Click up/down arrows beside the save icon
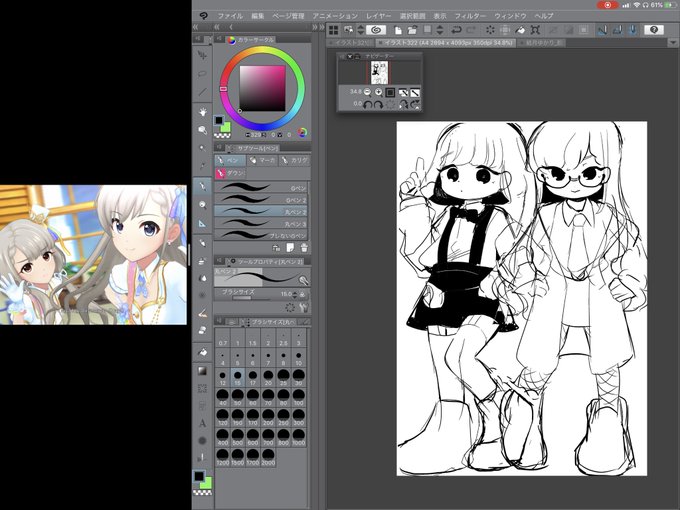The image size is (680, 510). pos(439,30)
